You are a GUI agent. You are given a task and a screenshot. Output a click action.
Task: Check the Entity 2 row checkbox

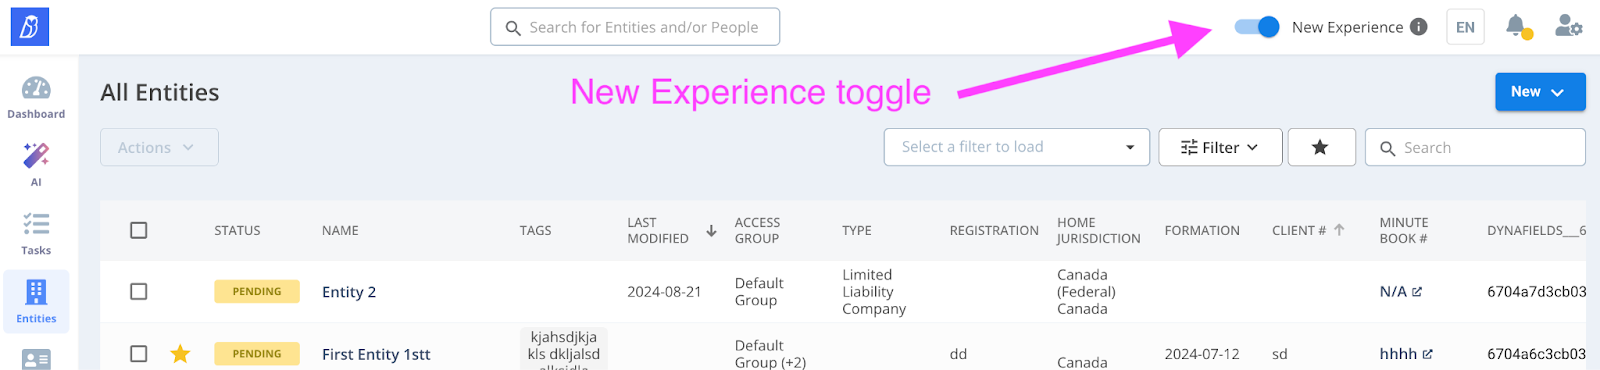139,291
